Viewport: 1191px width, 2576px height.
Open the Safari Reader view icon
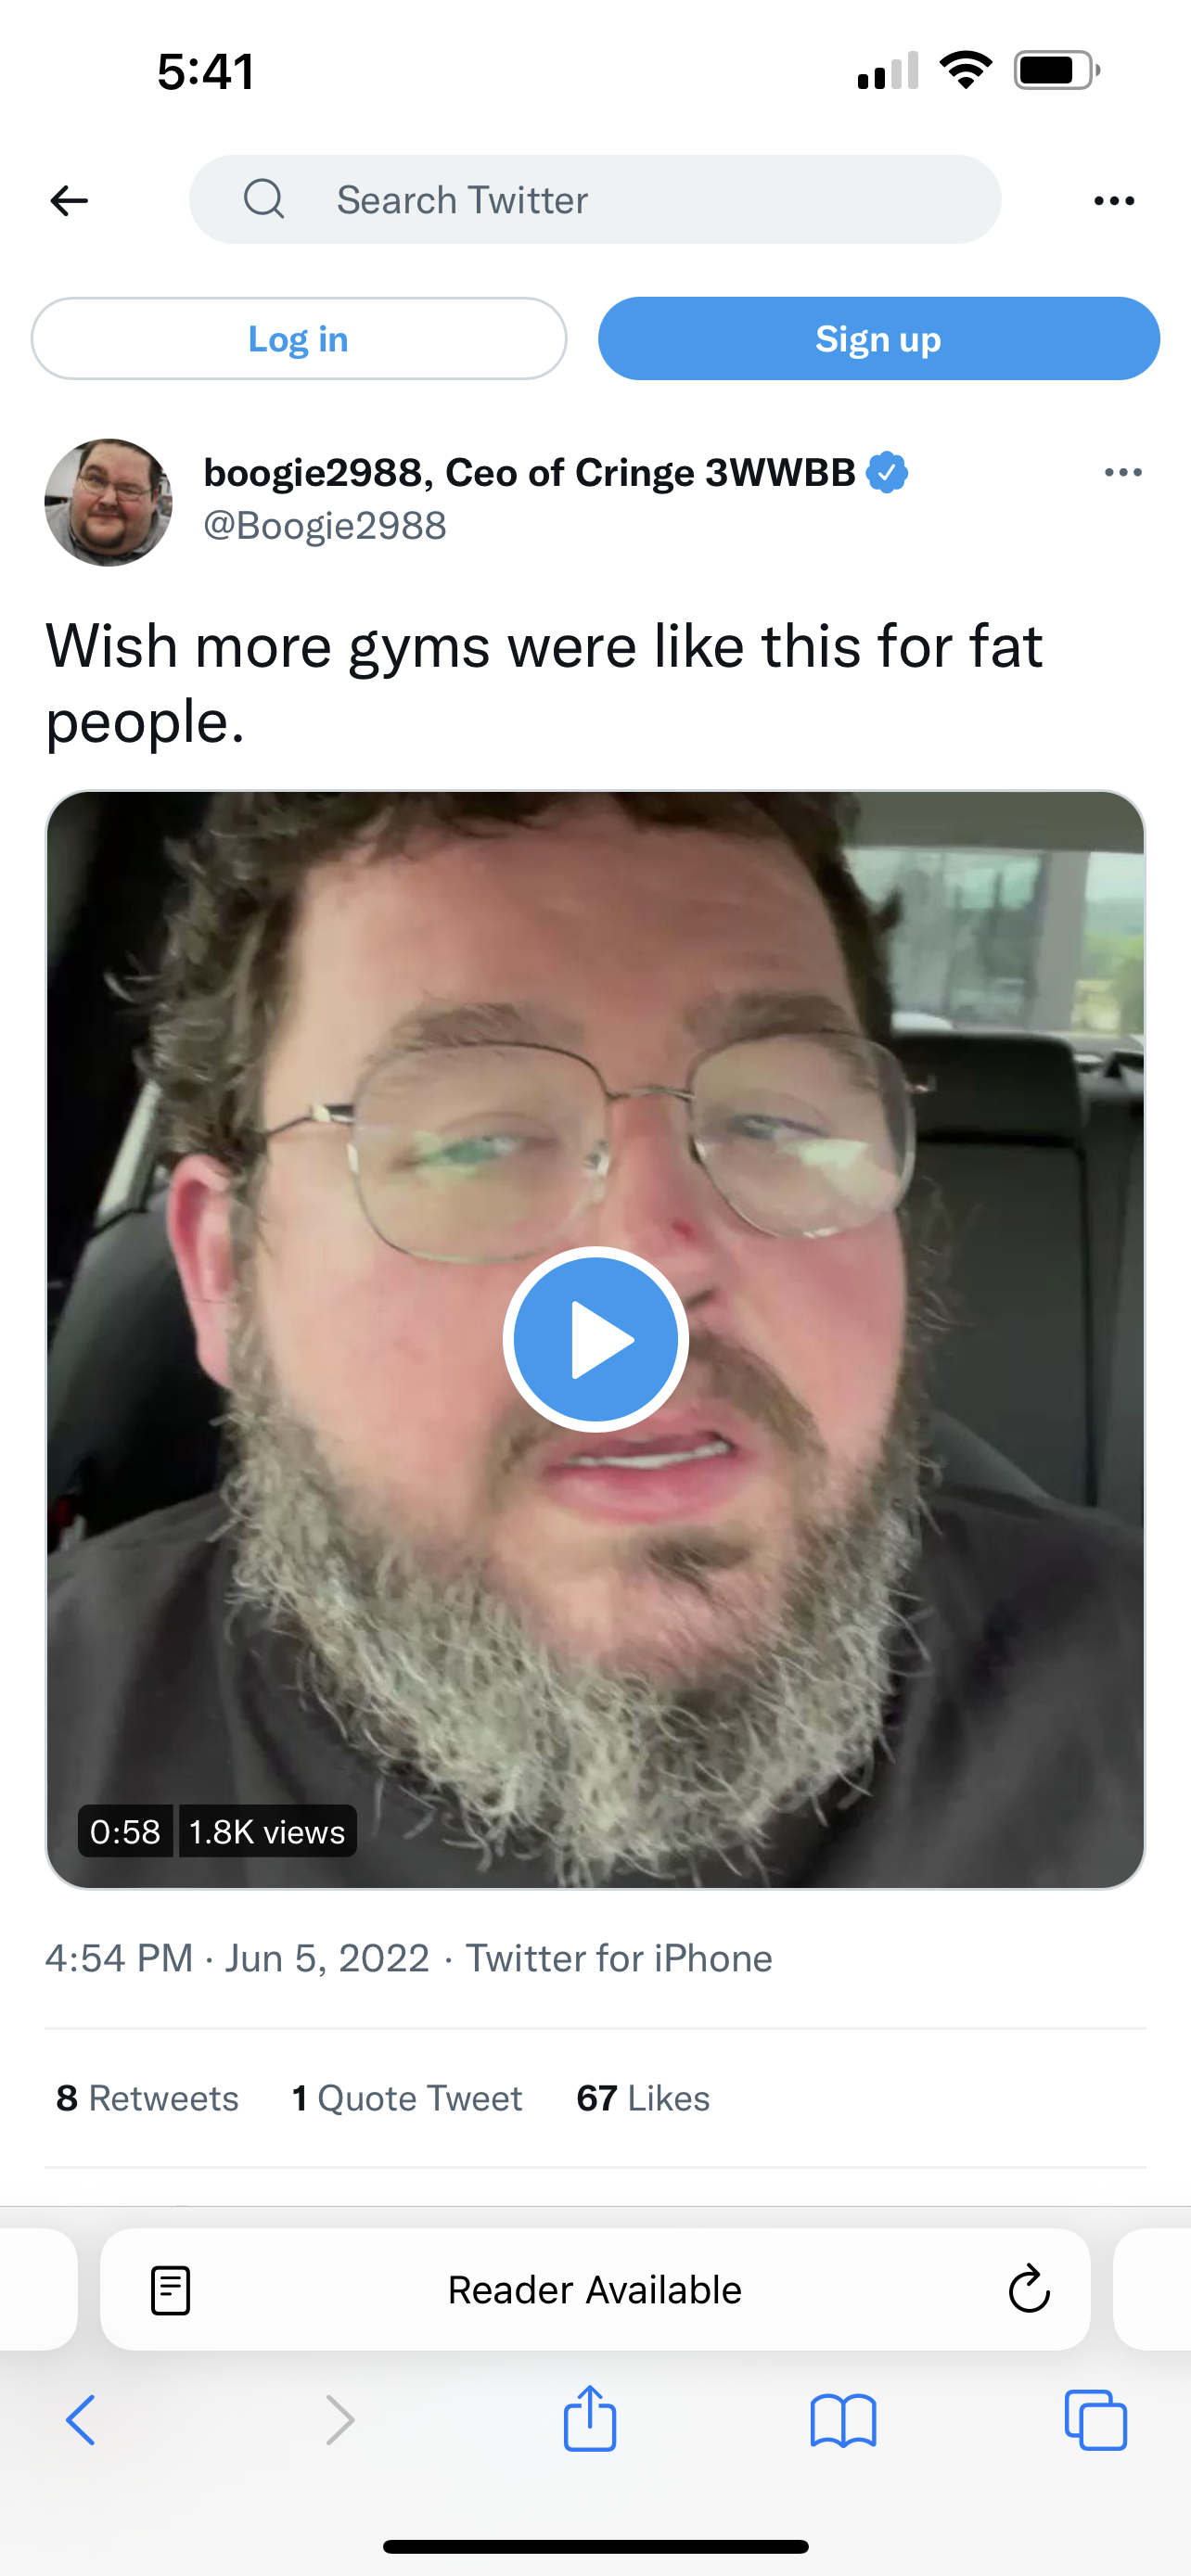[x=170, y=2290]
